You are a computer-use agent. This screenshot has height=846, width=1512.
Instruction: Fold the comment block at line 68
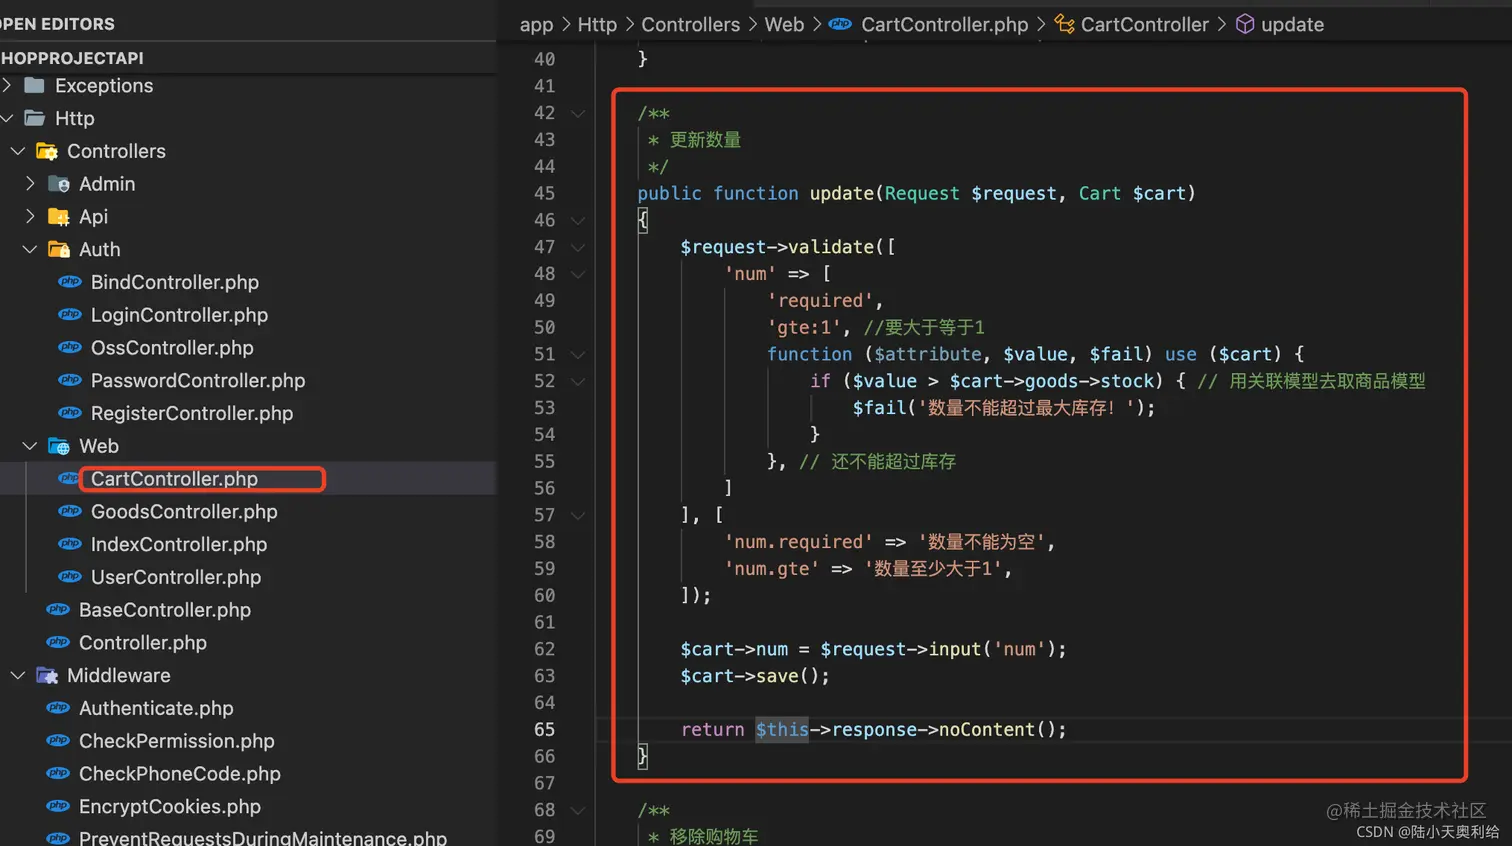click(578, 810)
